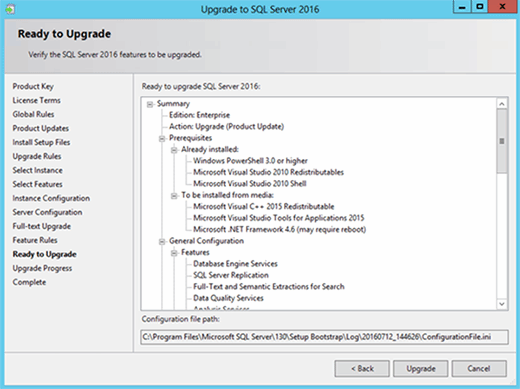
Task: Click the Prerequisites label in the tree
Action: tap(190, 138)
